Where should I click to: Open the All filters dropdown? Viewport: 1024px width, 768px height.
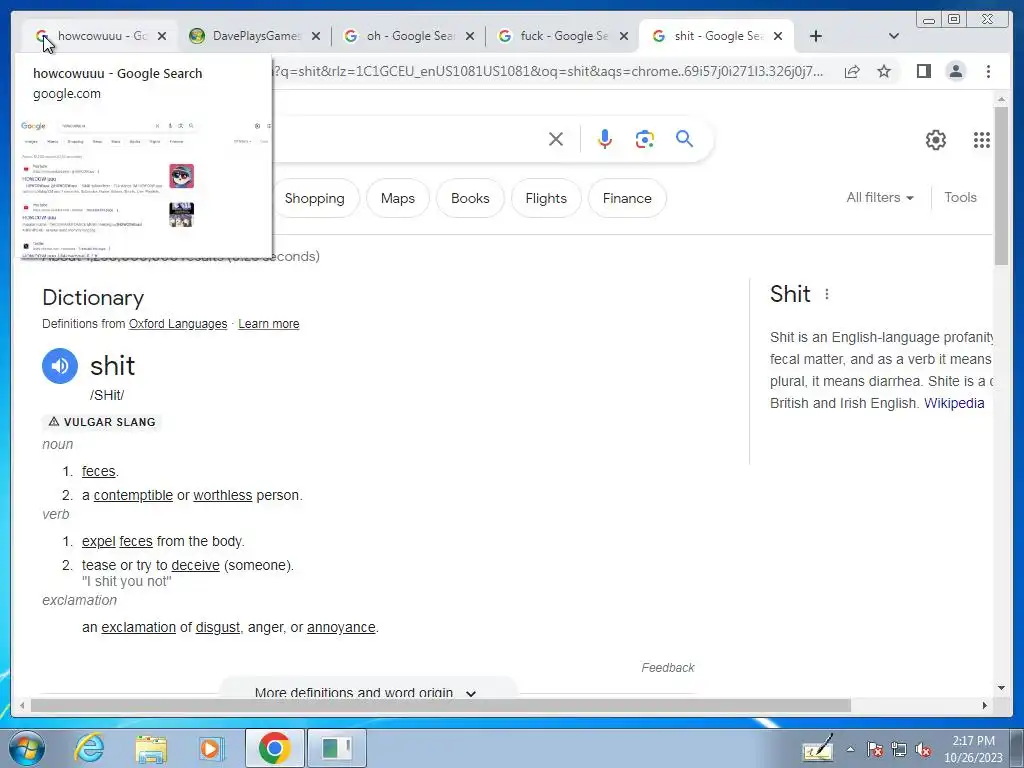tap(880, 197)
